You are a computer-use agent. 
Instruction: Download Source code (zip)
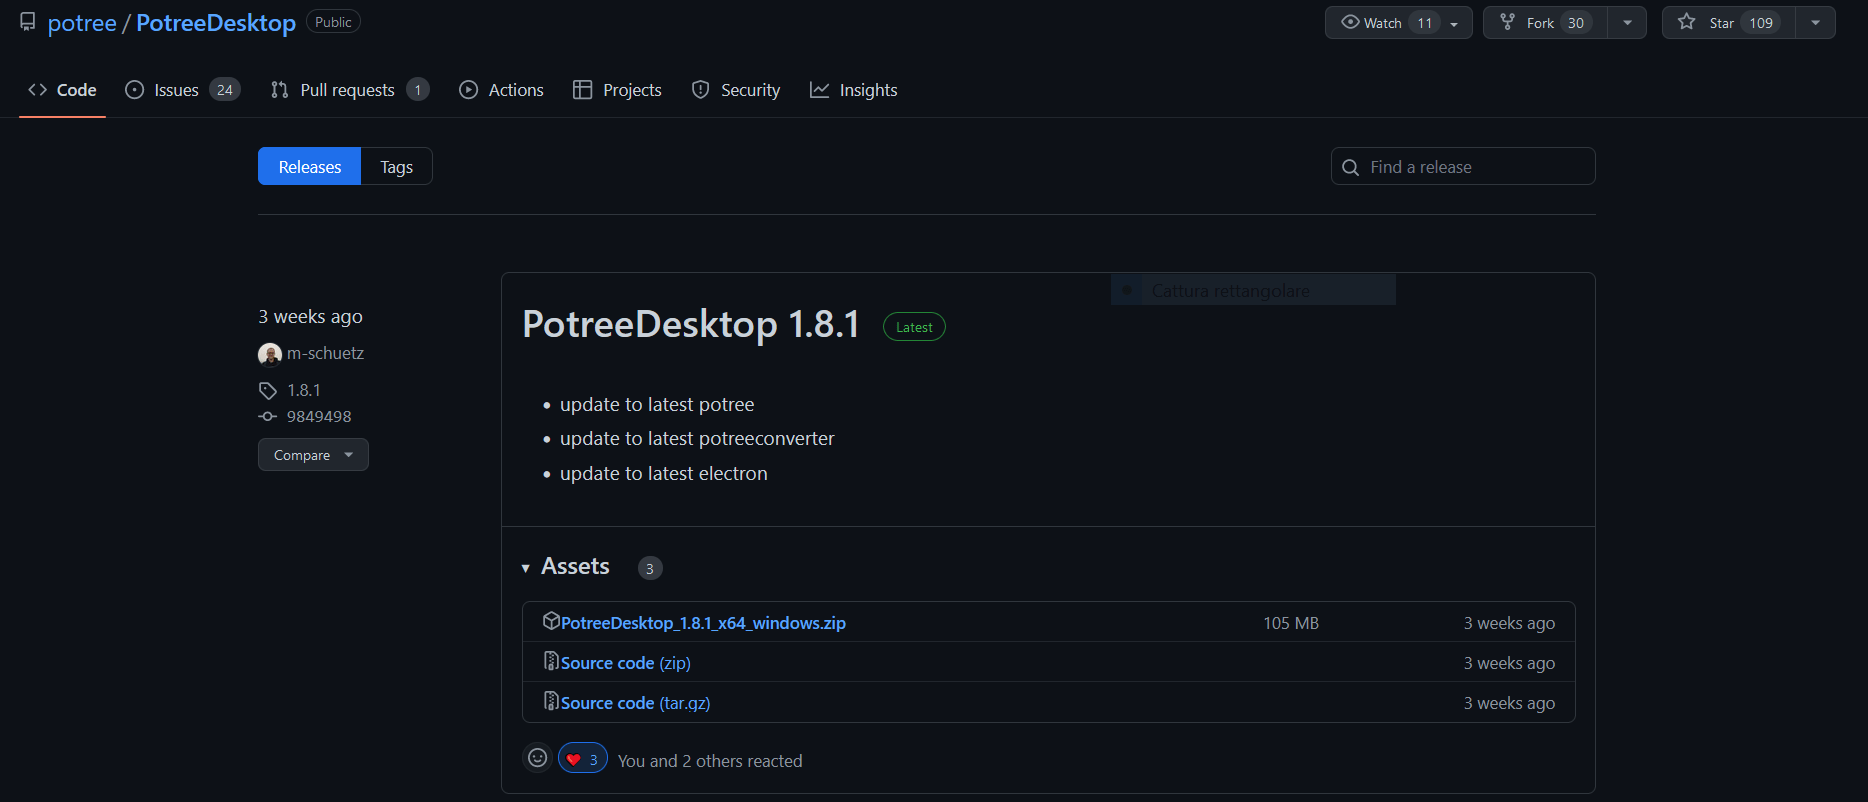(x=625, y=663)
